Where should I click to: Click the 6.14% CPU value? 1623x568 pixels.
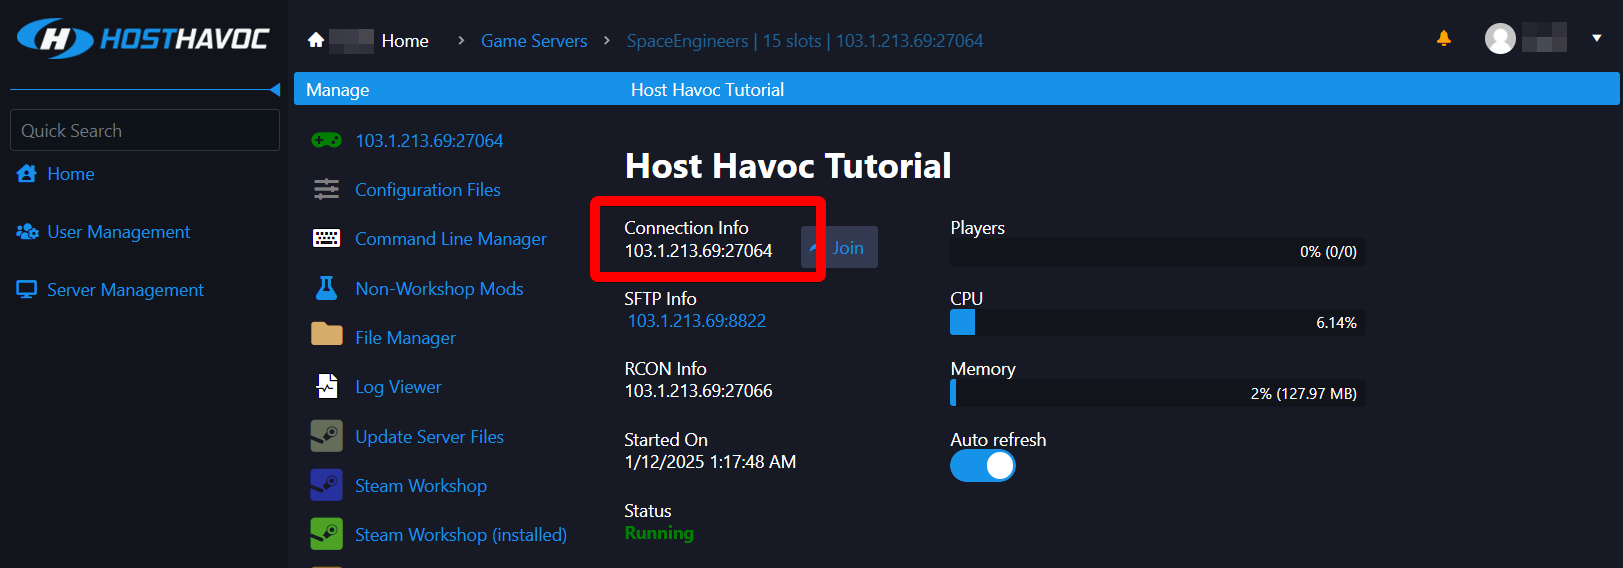[x=1336, y=323]
